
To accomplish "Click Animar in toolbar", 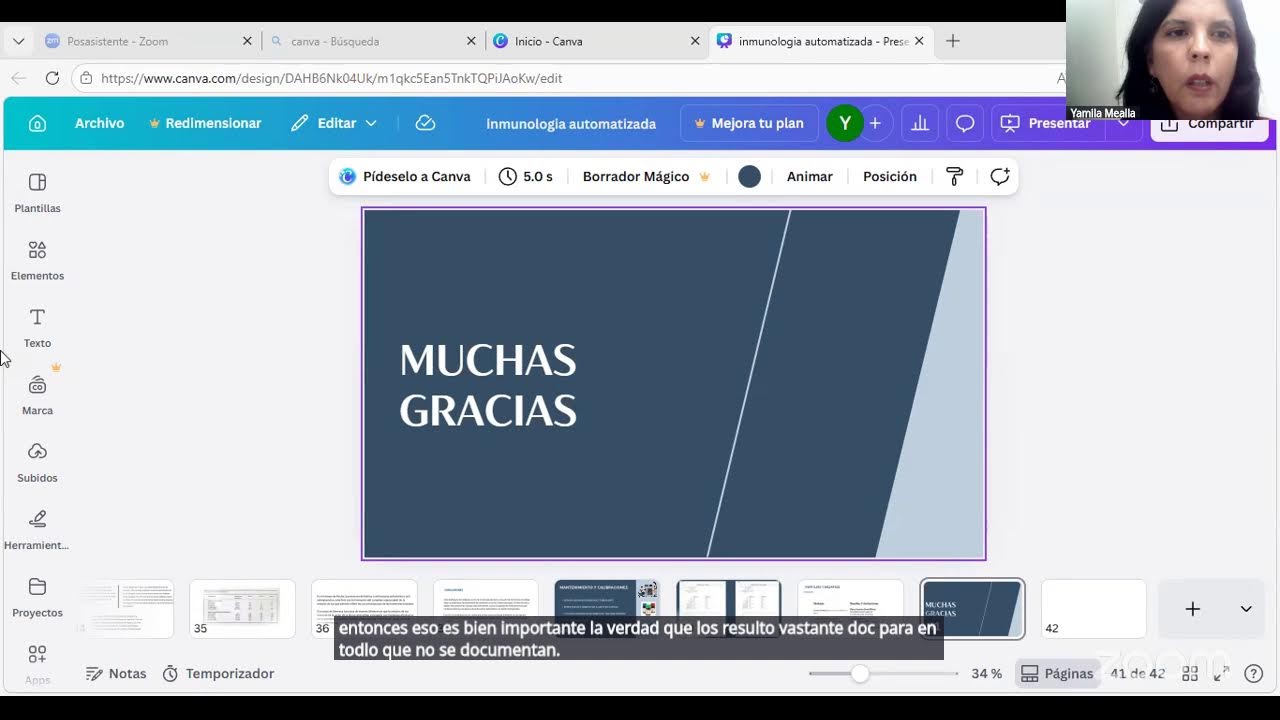I will [810, 176].
